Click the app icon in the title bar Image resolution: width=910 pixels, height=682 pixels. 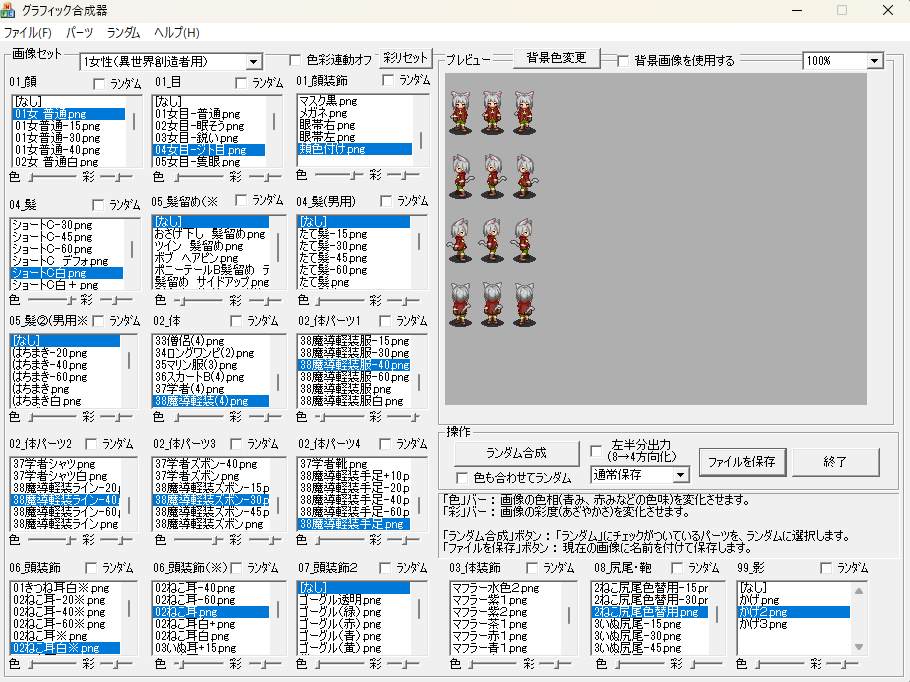(11, 10)
